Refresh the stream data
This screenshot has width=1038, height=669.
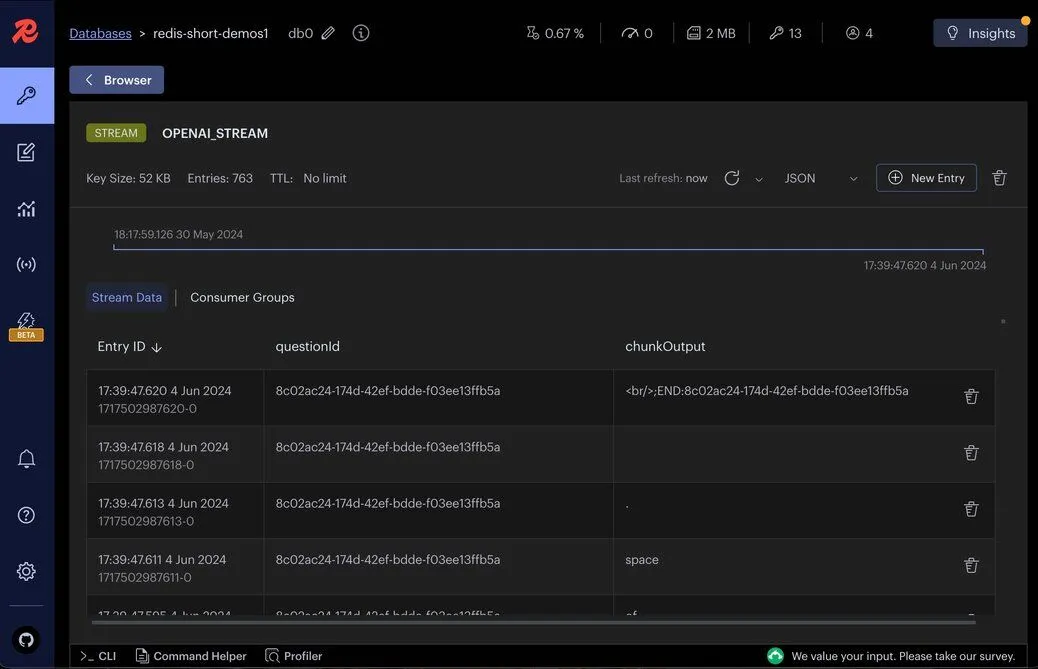[x=732, y=178]
